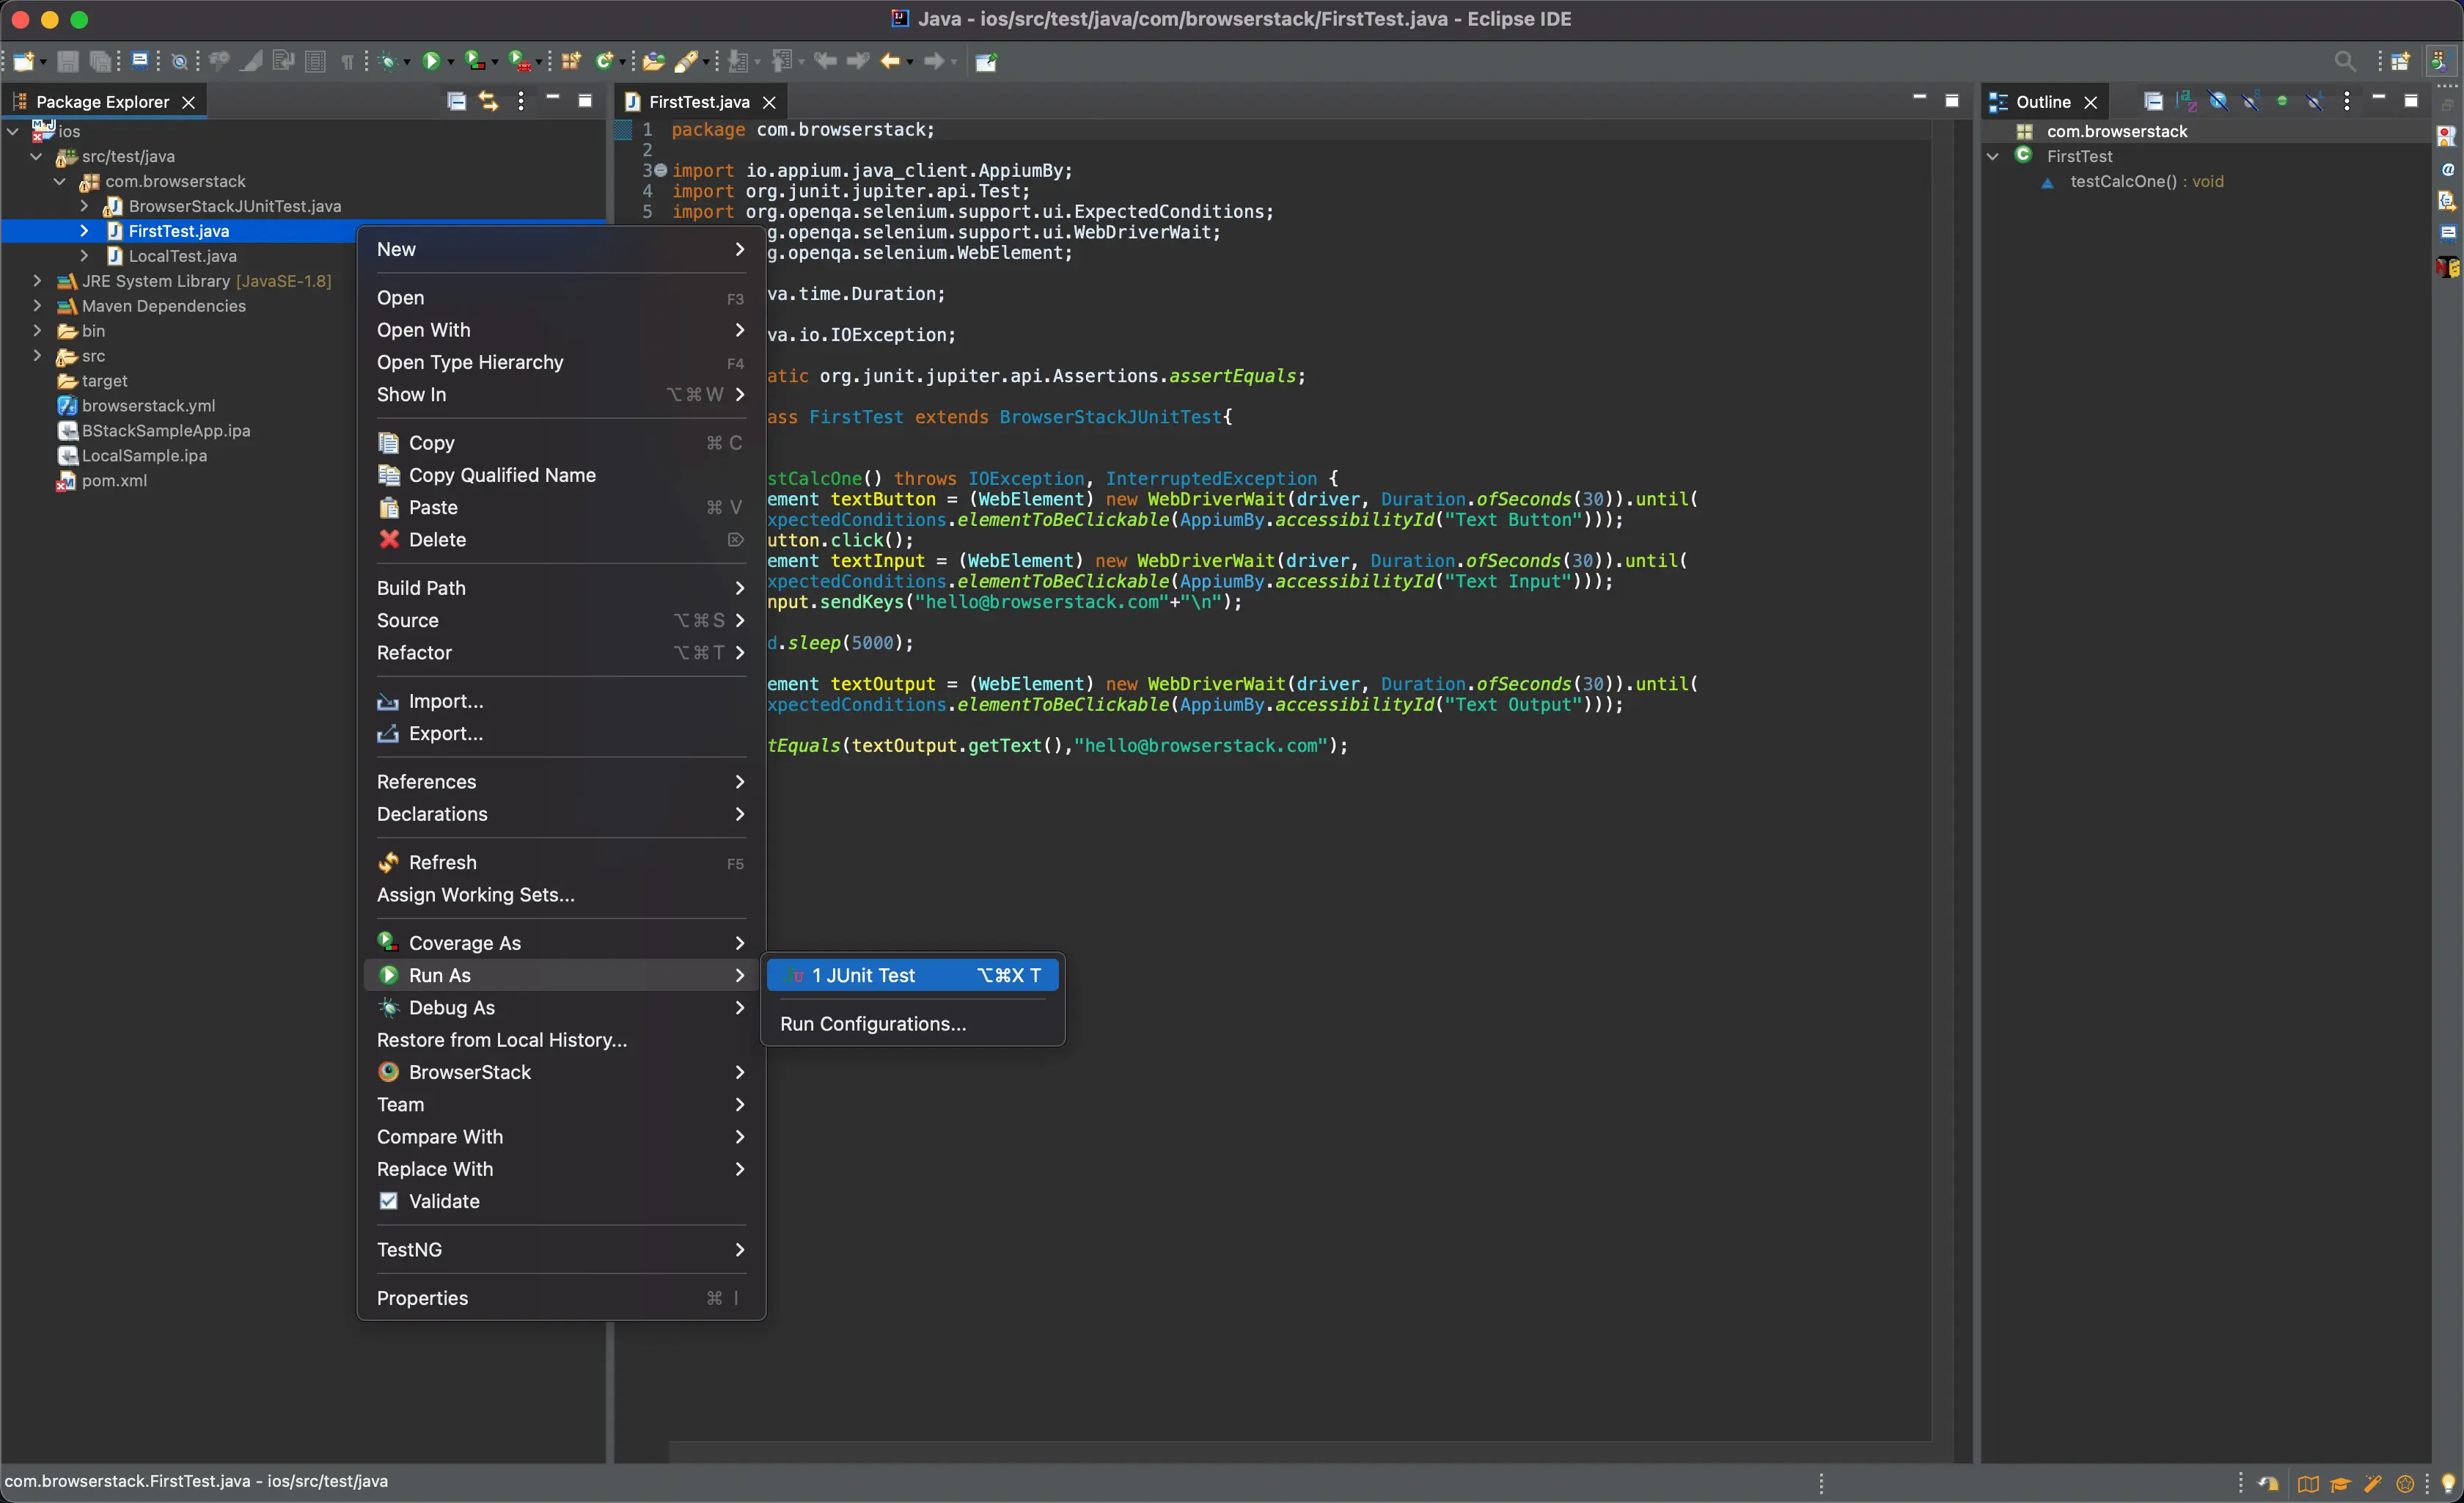Image resolution: width=2464 pixels, height=1503 pixels.
Task: Collapse the com.browserstack package node
Action: click(60, 181)
